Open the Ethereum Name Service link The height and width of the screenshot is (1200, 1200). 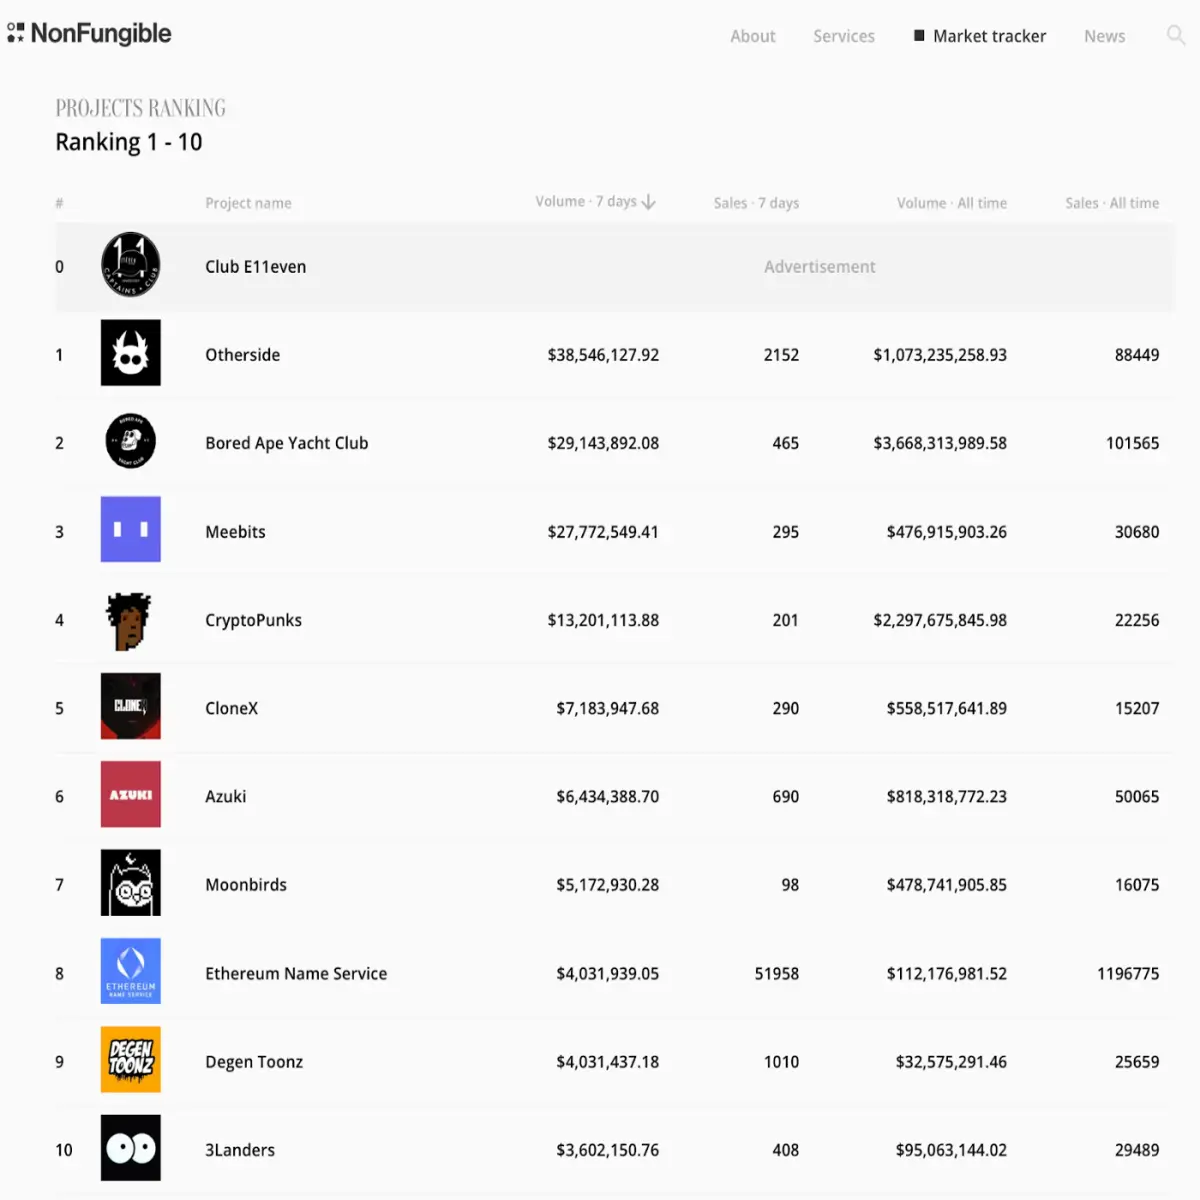pos(296,974)
